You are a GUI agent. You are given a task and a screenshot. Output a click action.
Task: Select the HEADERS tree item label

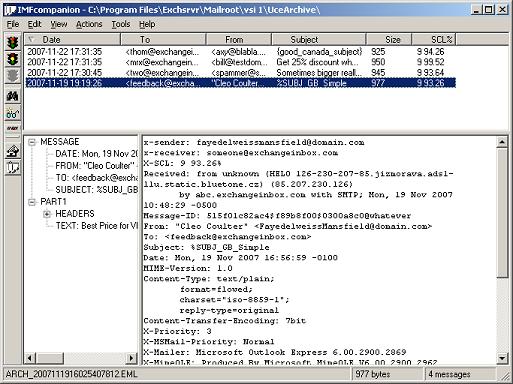pyautogui.click(x=75, y=214)
